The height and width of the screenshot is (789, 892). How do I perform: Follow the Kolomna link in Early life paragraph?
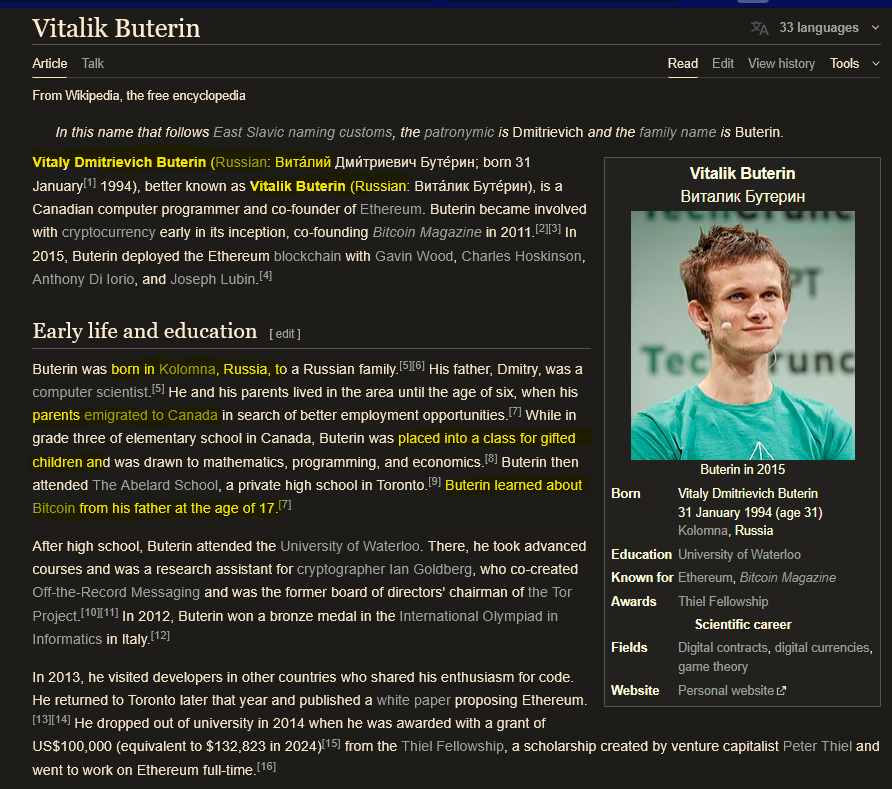[x=187, y=370]
